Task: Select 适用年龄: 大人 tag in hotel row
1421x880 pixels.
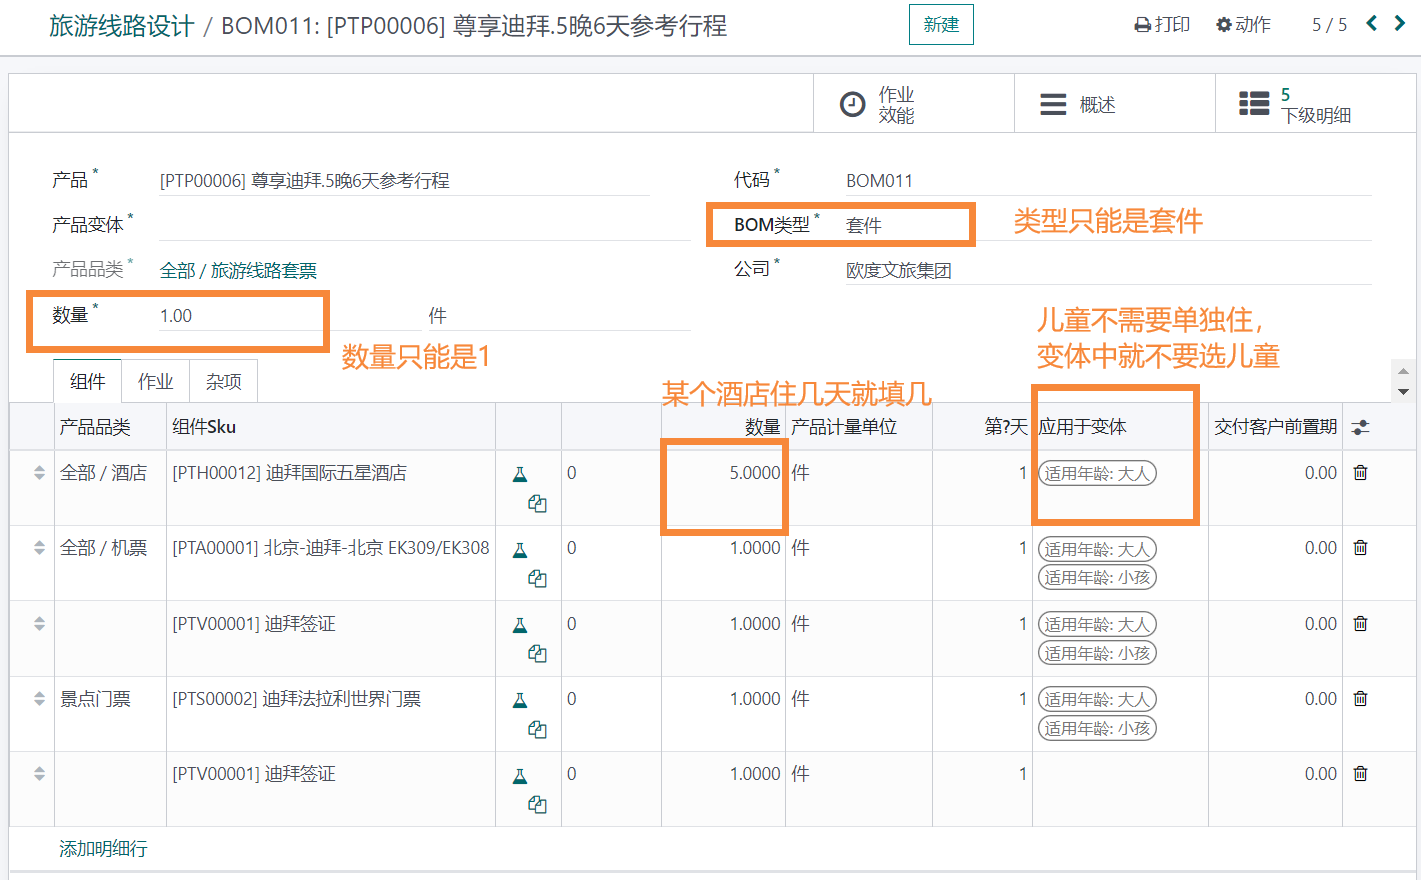Action: (1097, 474)
